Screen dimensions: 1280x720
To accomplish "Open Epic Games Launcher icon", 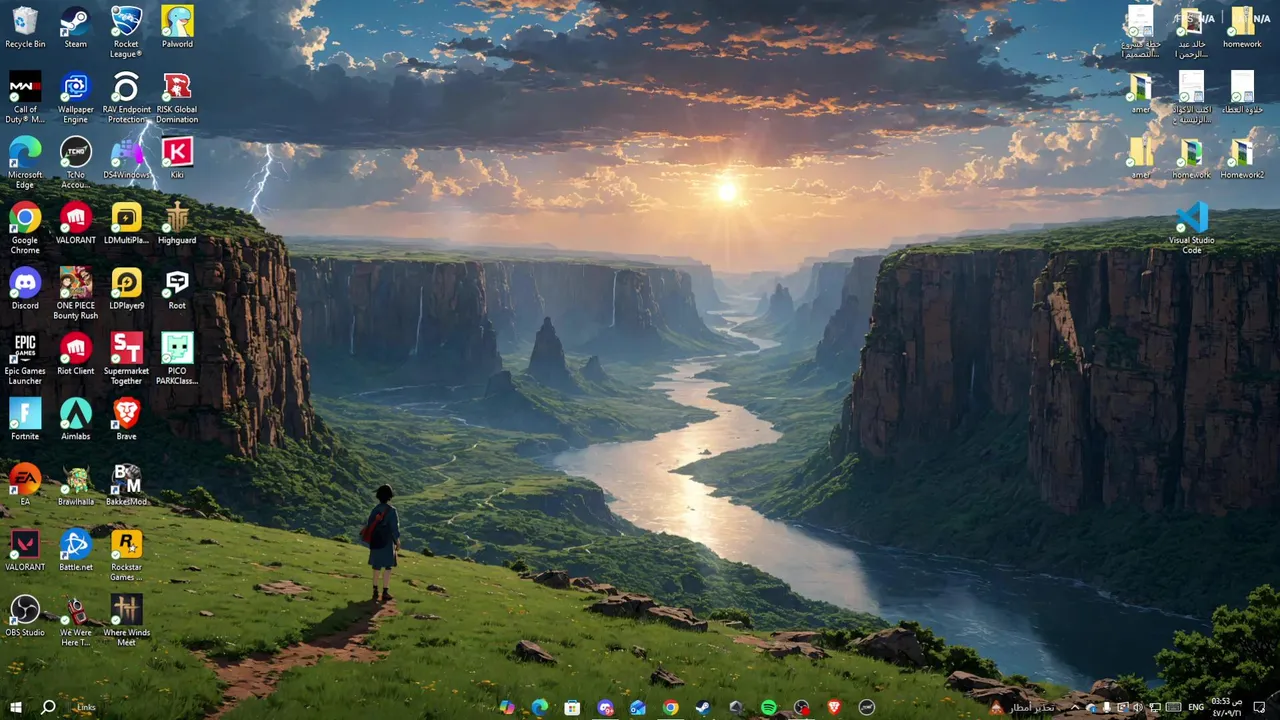I will [25, 359].
